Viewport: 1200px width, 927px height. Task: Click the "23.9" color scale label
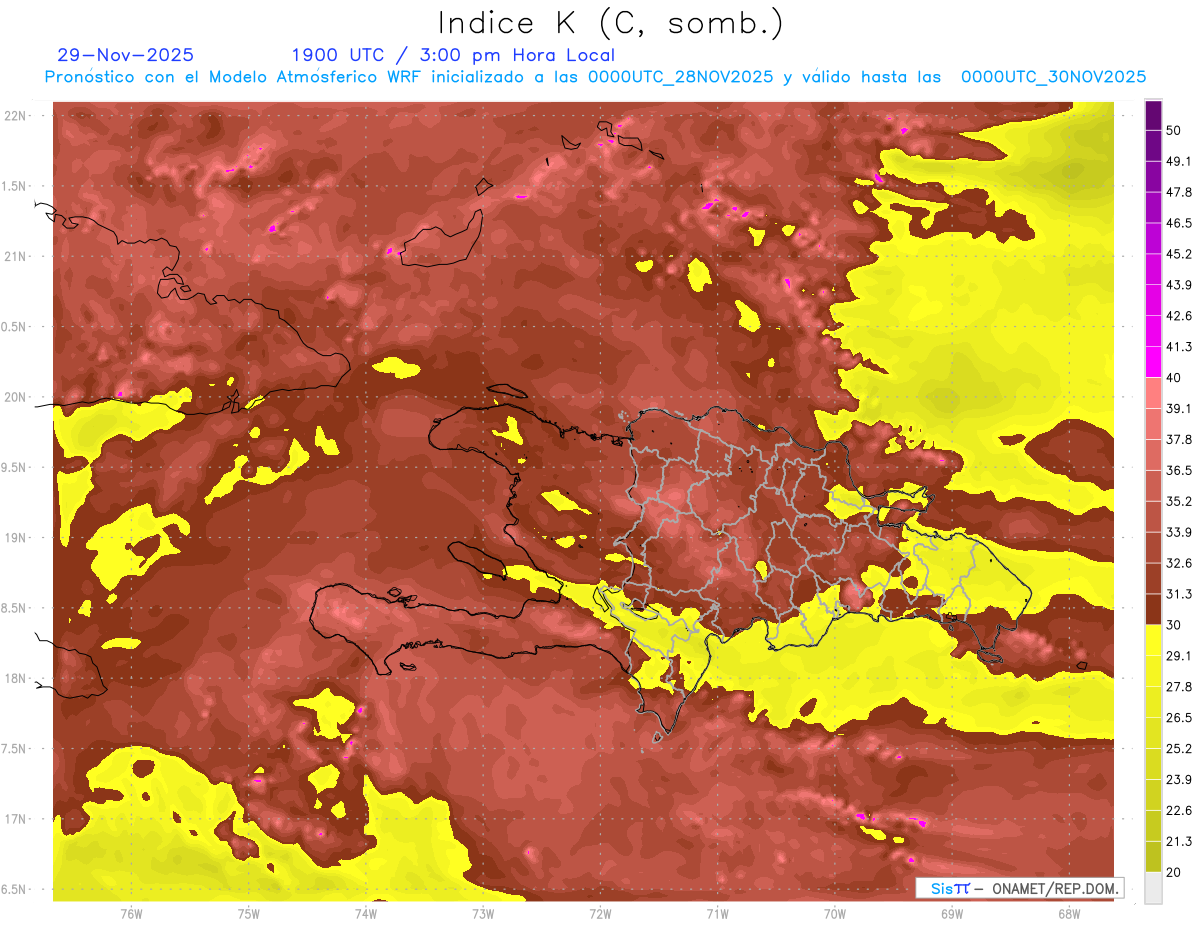click(1179, 779)
